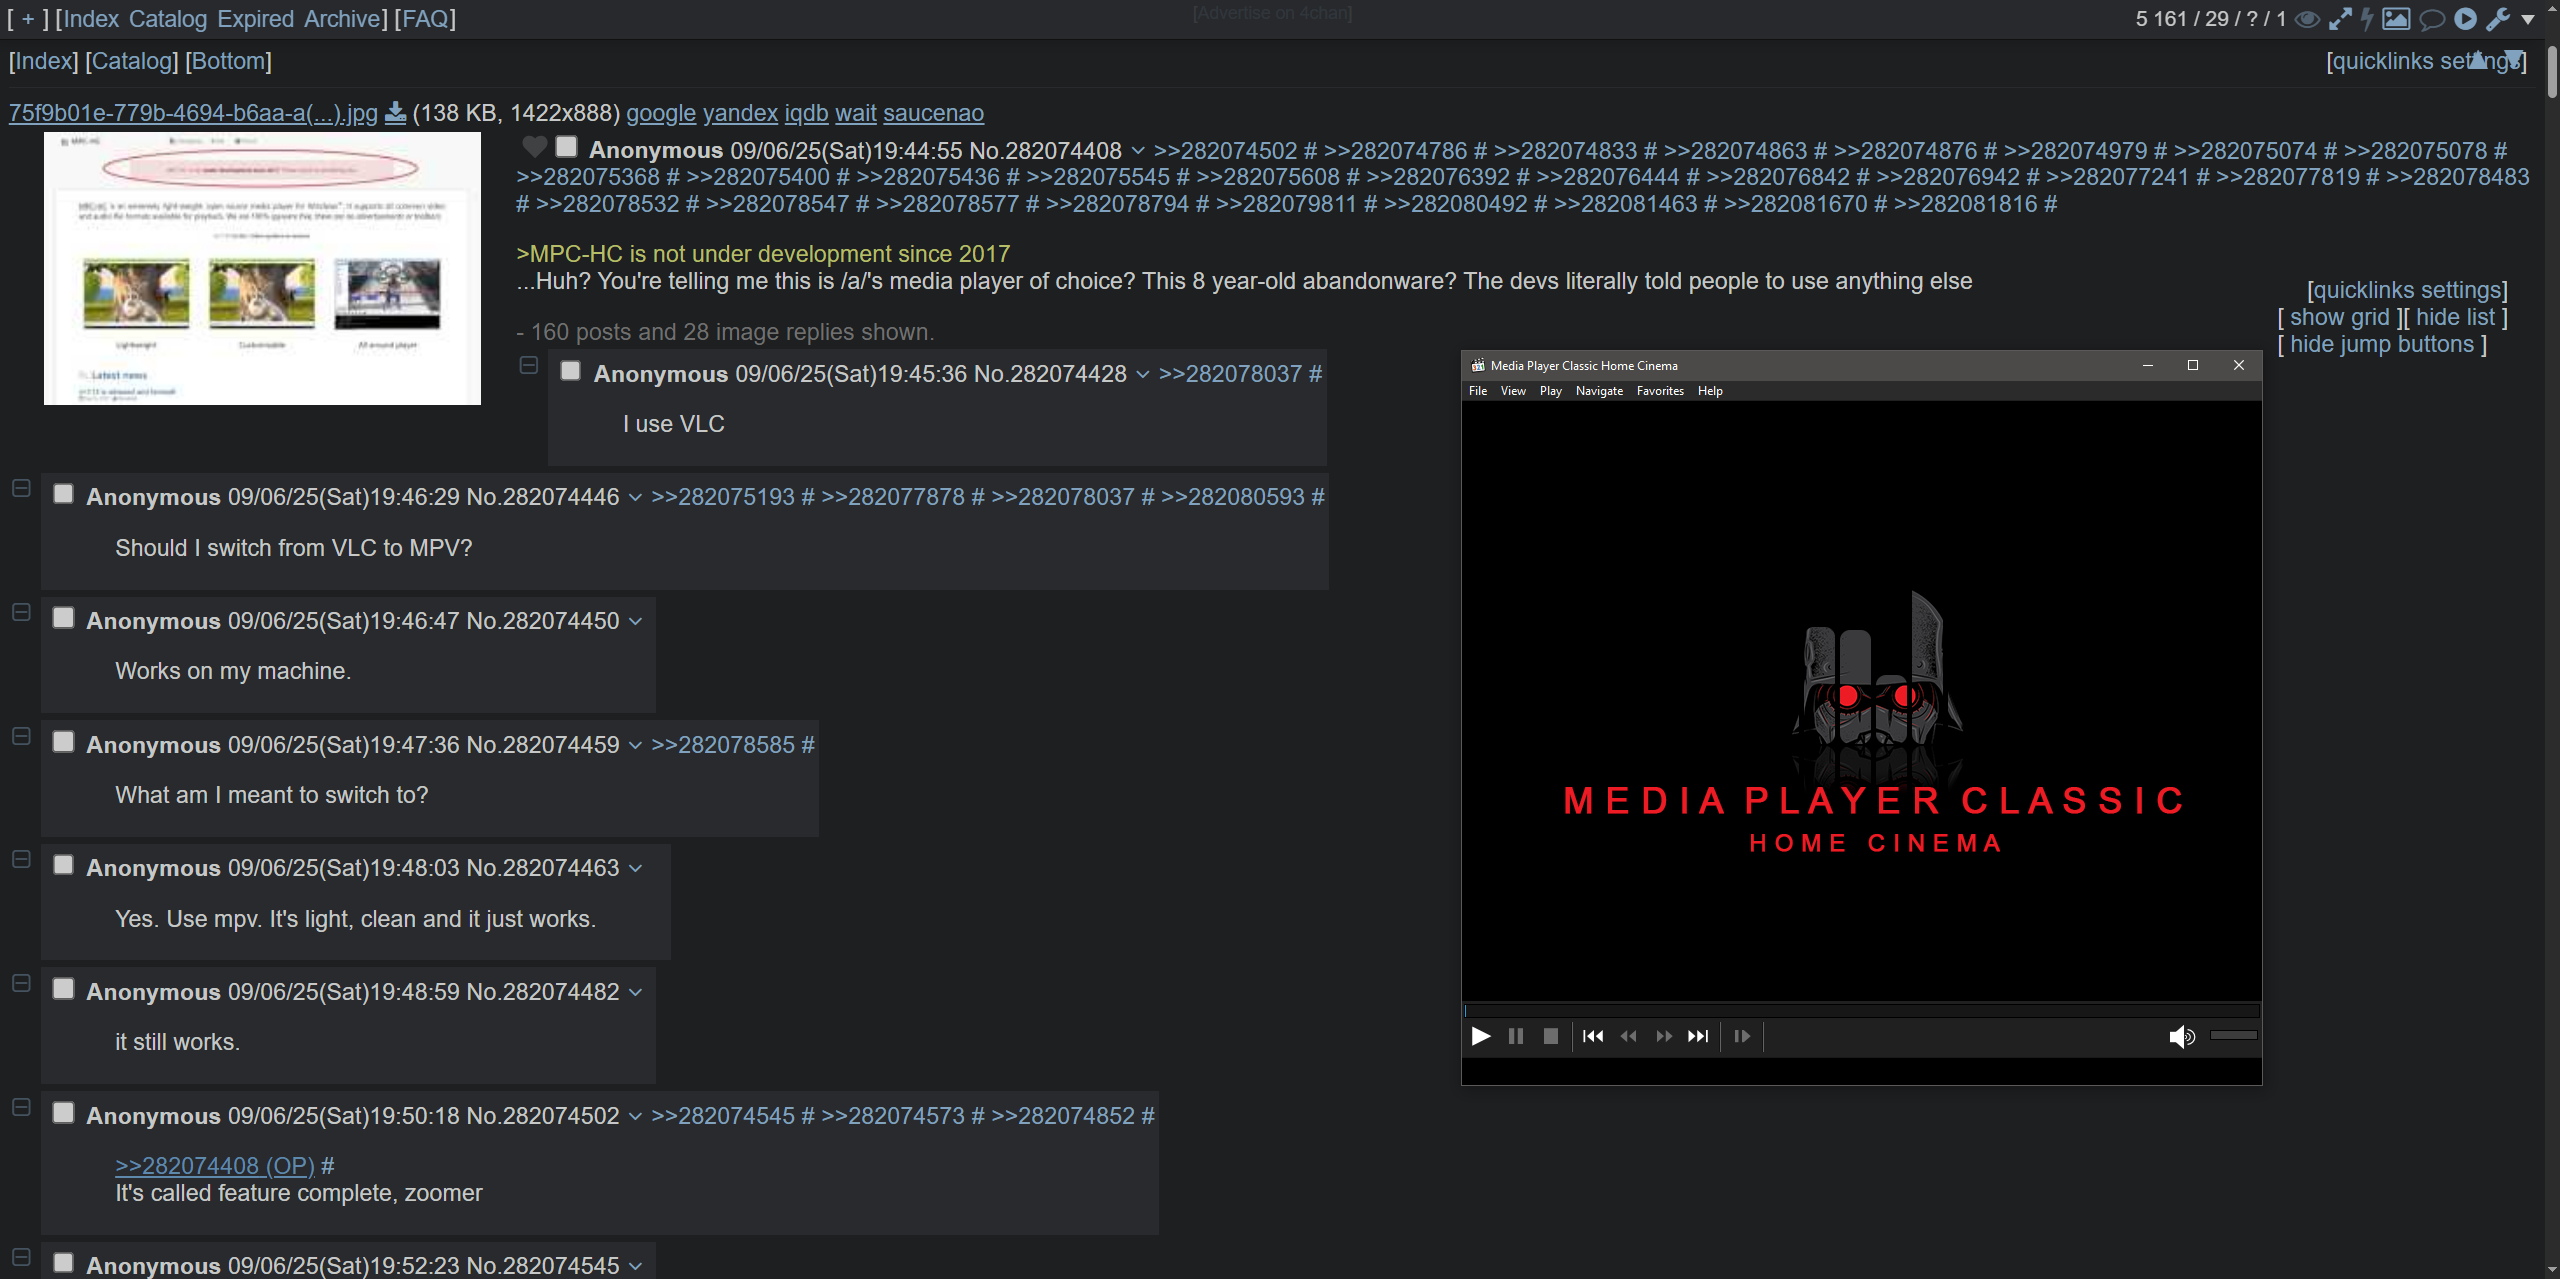This screenshot has height=1279, width=2560.
Task: Click the expand arrows icon in header
Action: (2340, 19)
